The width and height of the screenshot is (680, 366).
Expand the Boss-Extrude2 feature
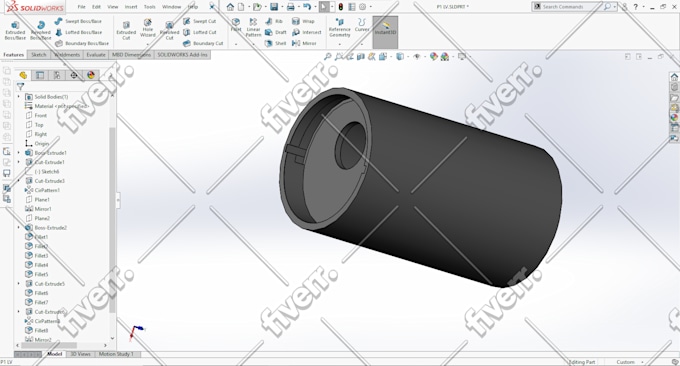pyautogui.click(x=19, y=228)
